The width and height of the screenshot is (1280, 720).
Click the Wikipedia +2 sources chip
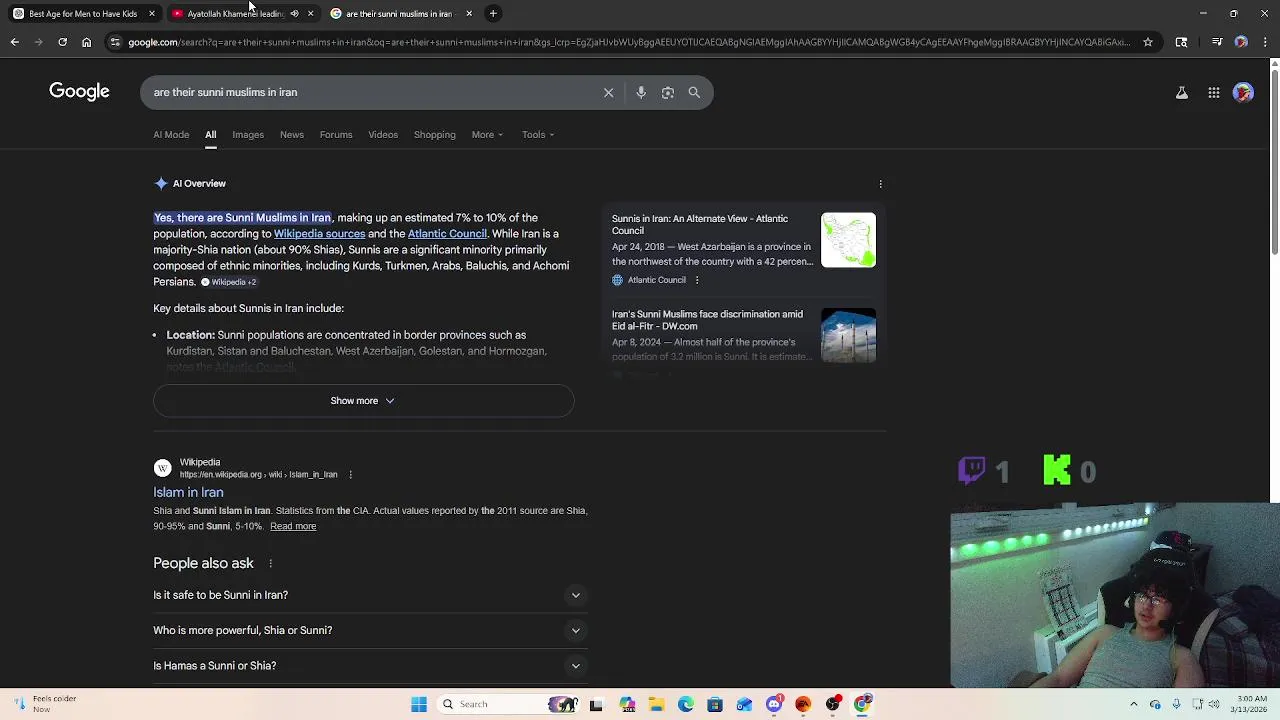point(229,282)
